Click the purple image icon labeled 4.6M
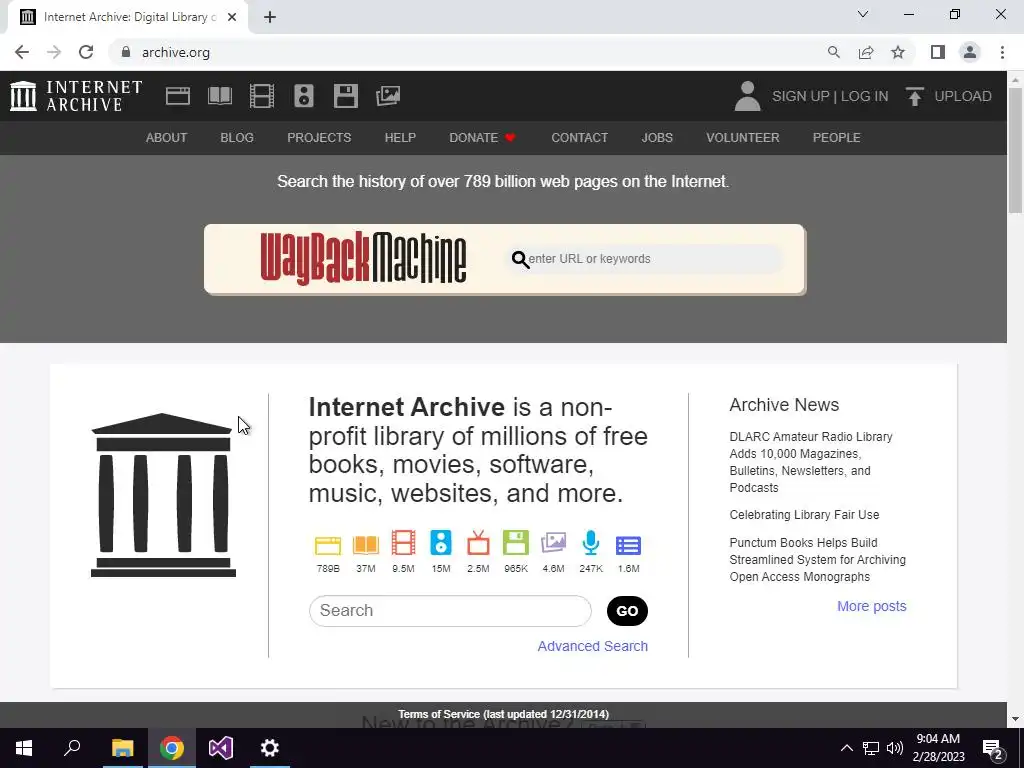The image size is (1024, 768). click(x=553, y=543)
